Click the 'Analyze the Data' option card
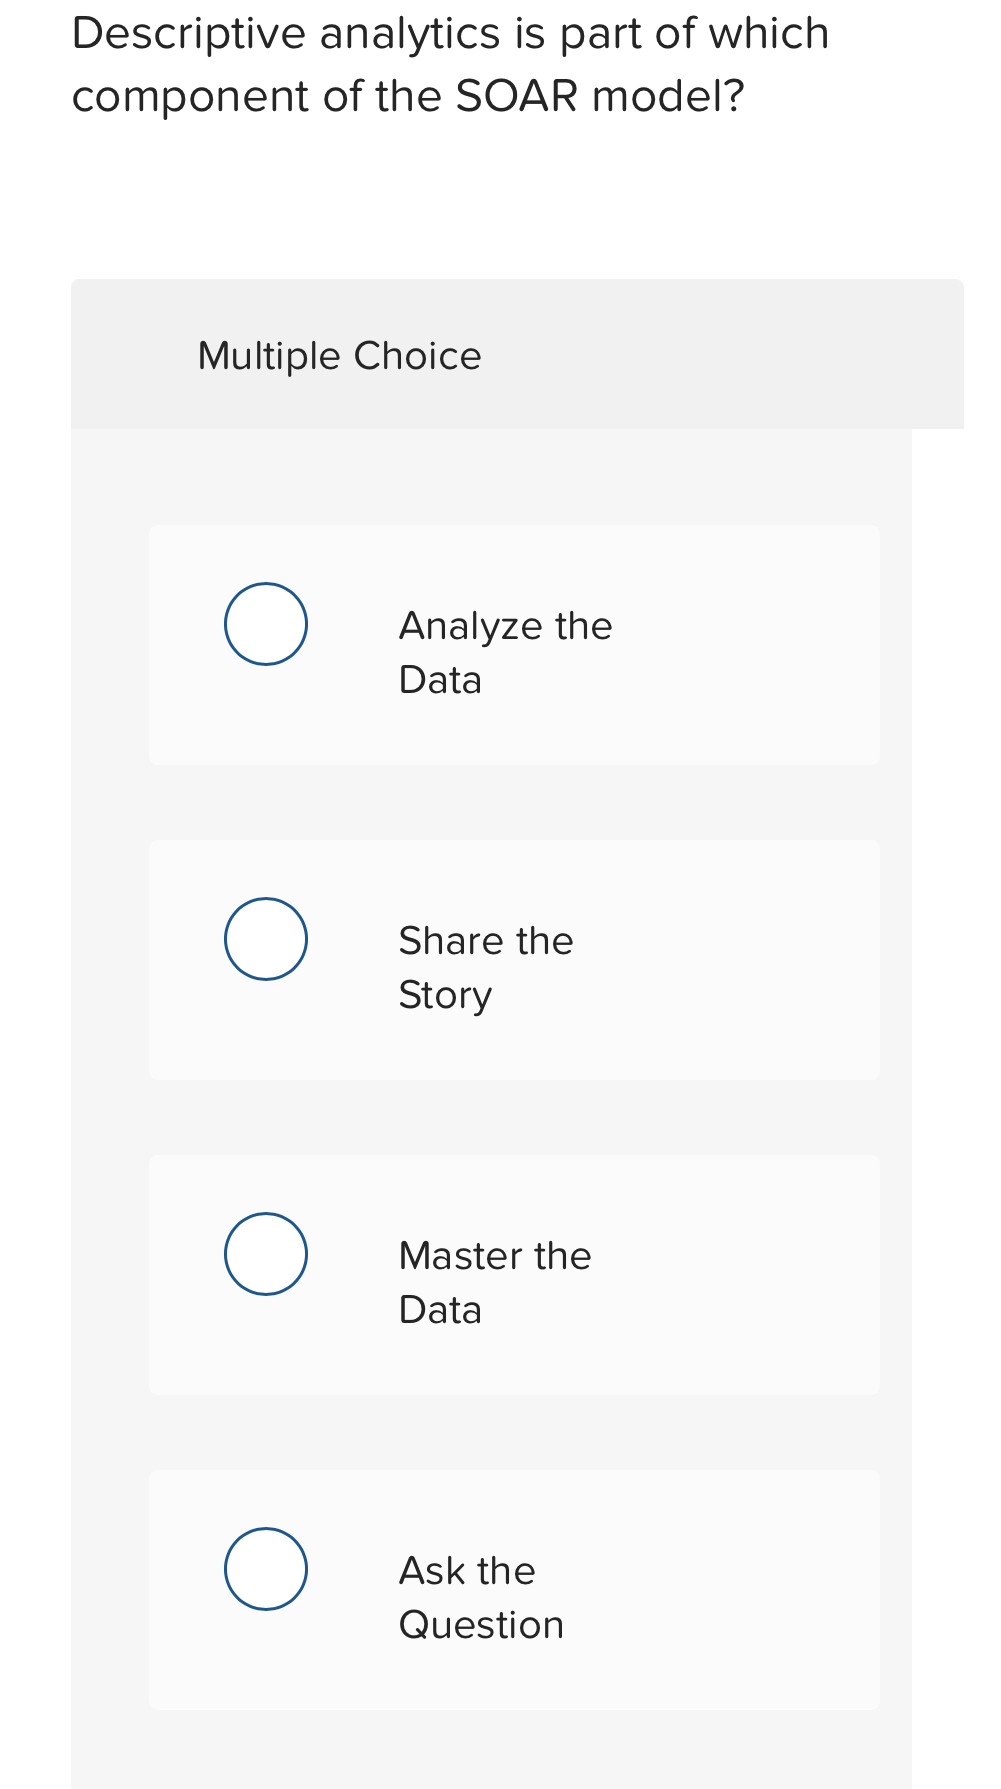The image size is (1001, 1789). click(513, 645)
